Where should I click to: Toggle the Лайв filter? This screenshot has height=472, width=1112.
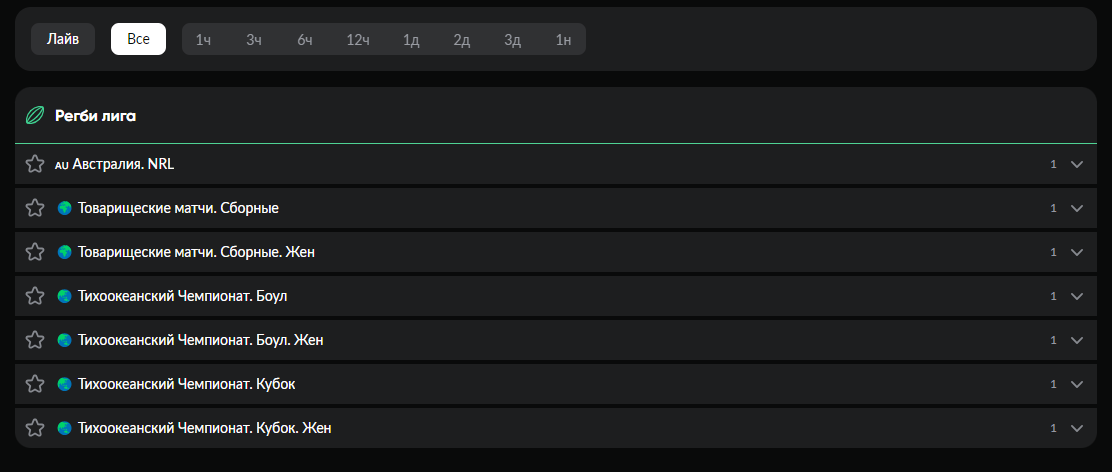[63, 39]
